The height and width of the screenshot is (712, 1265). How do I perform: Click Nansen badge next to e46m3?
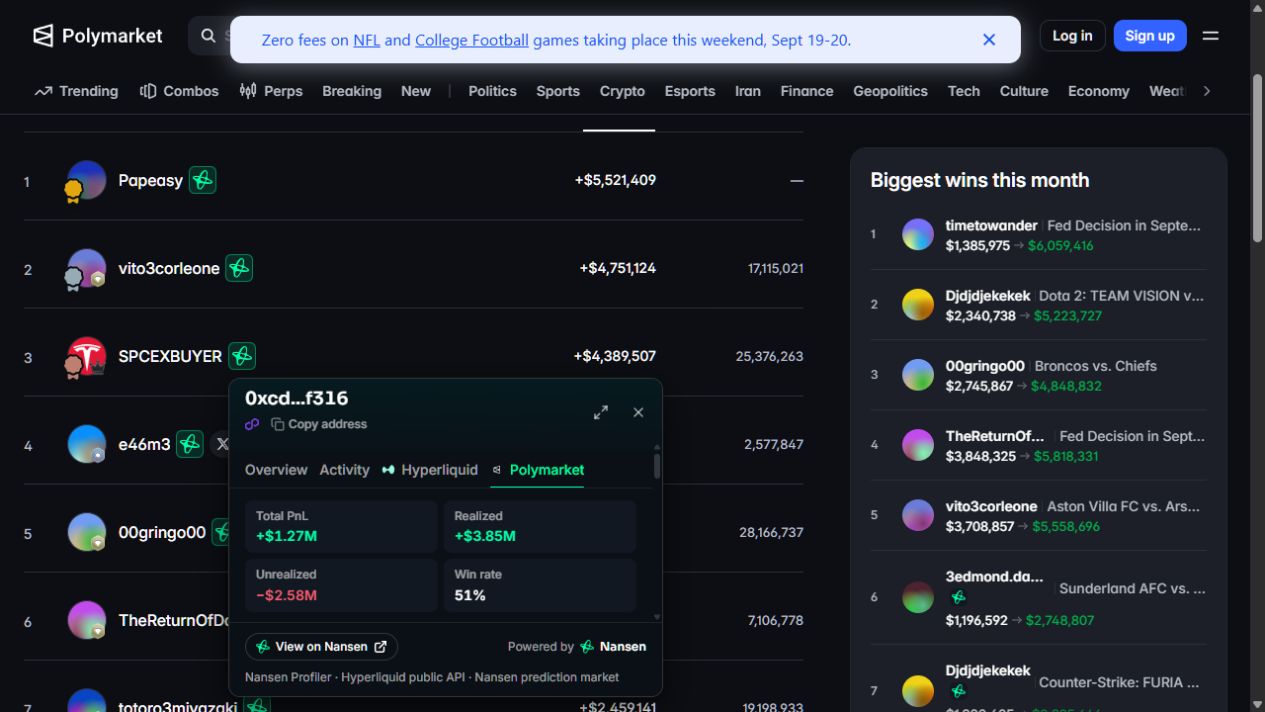pos(190,444)
